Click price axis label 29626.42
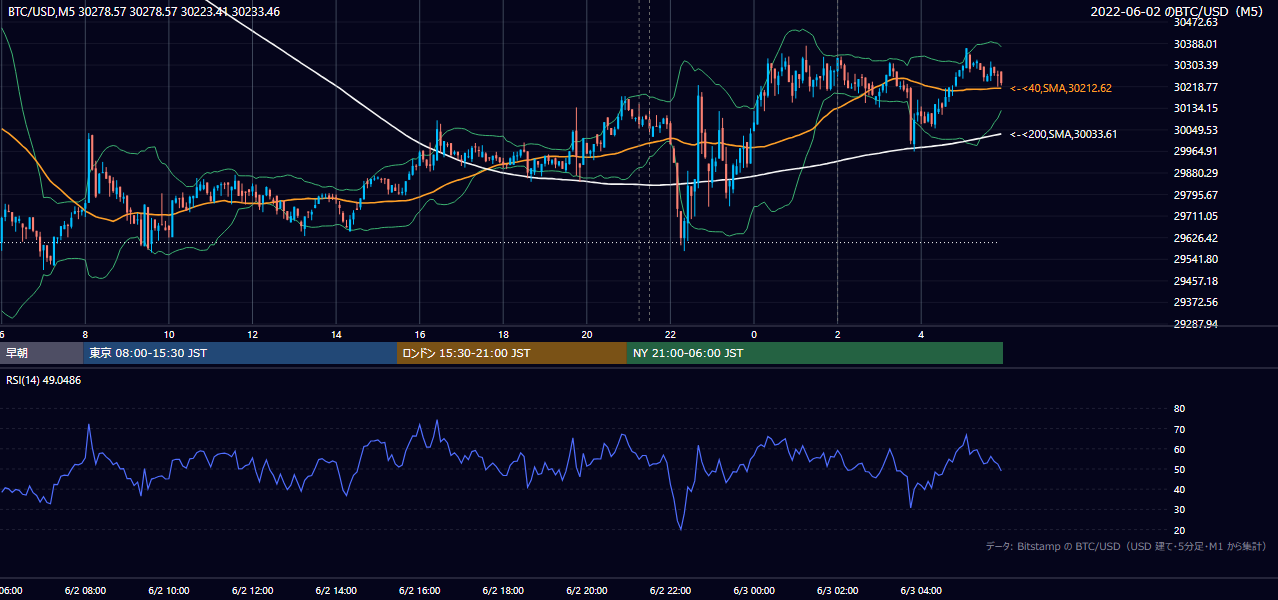 (1195, 238)
